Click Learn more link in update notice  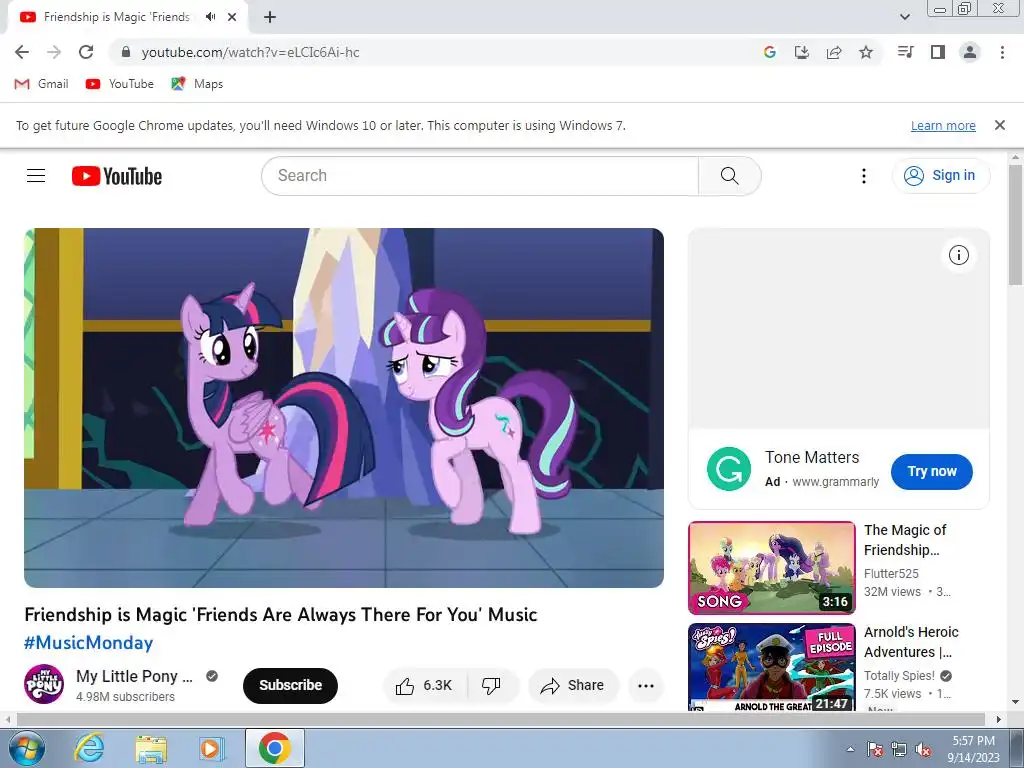[943, 125]
